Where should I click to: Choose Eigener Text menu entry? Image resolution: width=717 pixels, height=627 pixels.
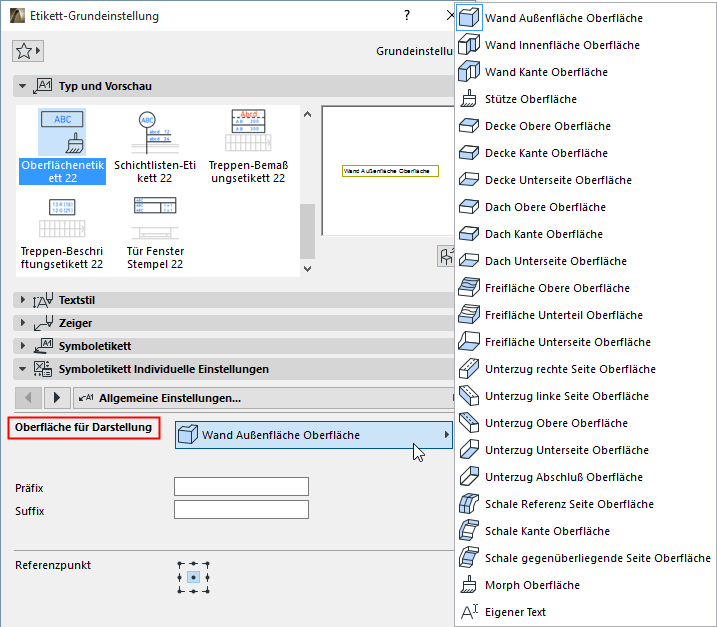tap(585, 611)
